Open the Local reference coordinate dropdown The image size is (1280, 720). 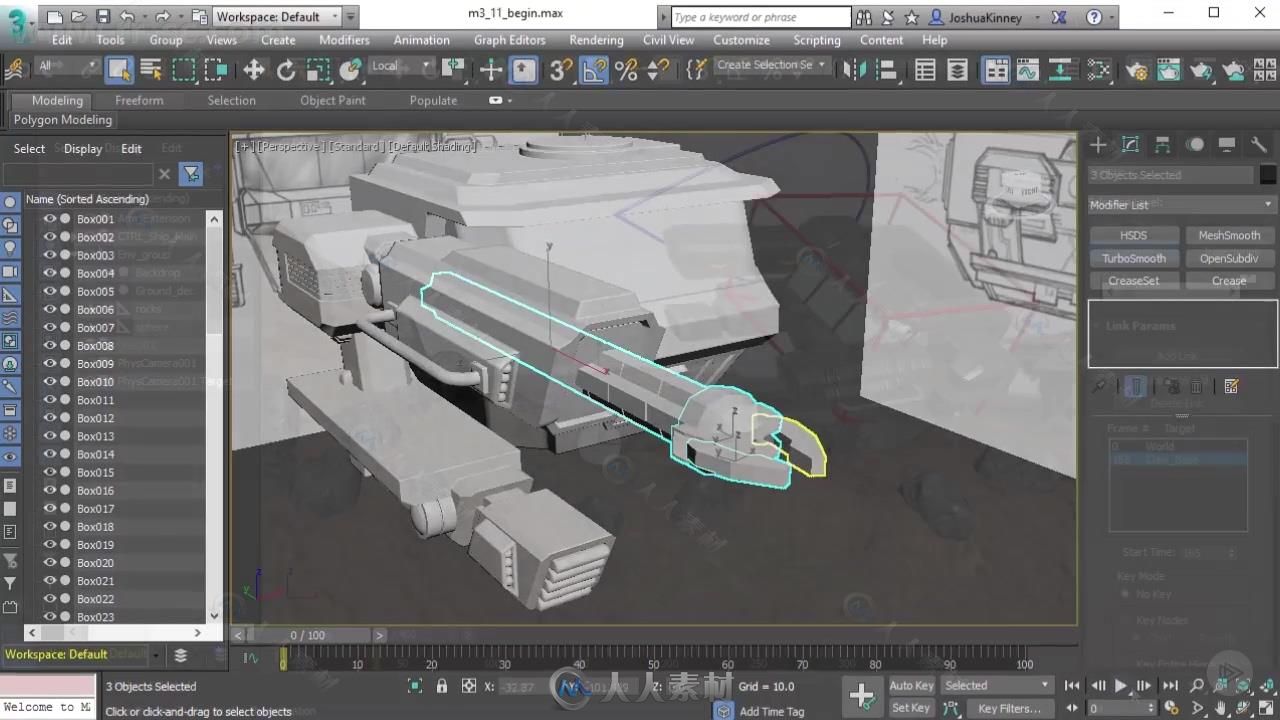coord(401,67)
